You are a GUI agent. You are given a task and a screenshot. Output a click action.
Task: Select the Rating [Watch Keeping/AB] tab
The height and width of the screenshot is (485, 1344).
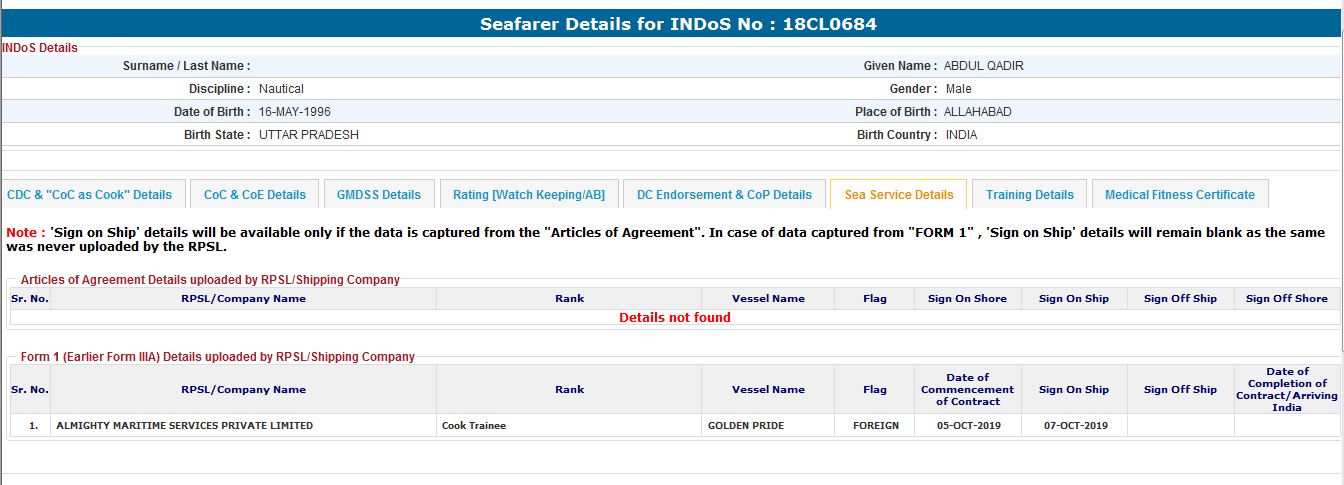[x=528, y=195]
